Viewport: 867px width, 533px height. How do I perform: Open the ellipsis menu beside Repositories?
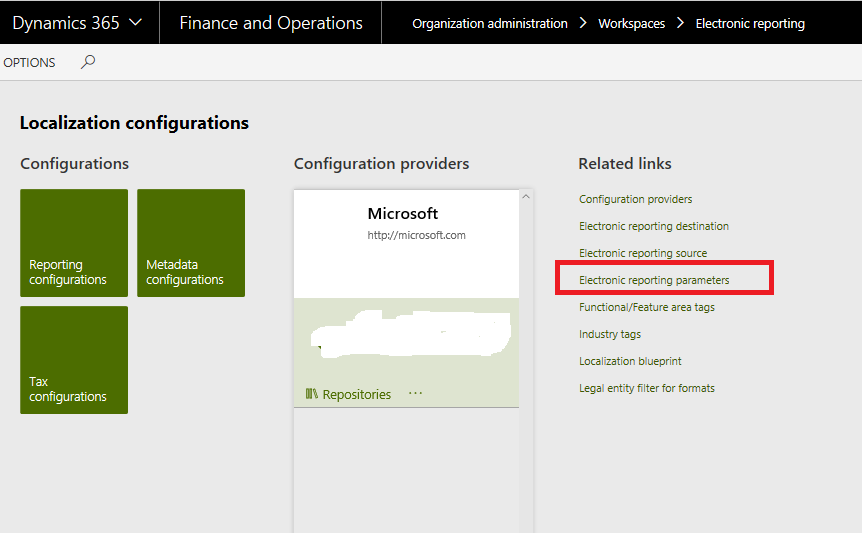pyautogui.click(x=415, y=394)
